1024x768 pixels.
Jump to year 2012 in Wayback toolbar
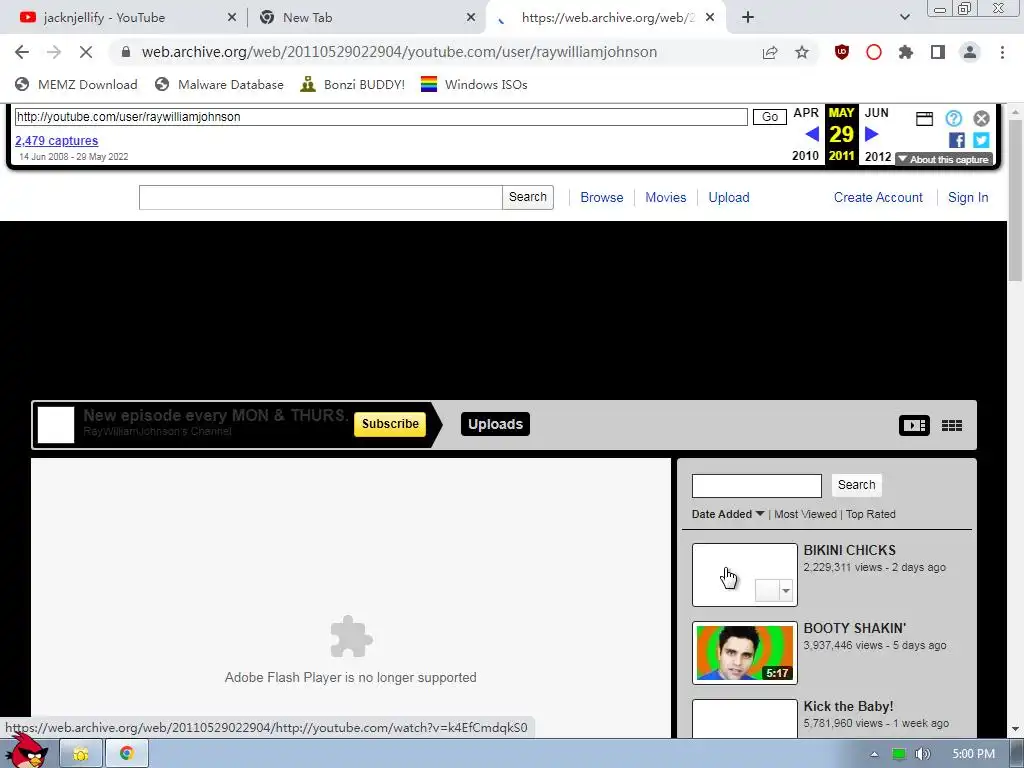pyautogui.click(x=878, y=156)
